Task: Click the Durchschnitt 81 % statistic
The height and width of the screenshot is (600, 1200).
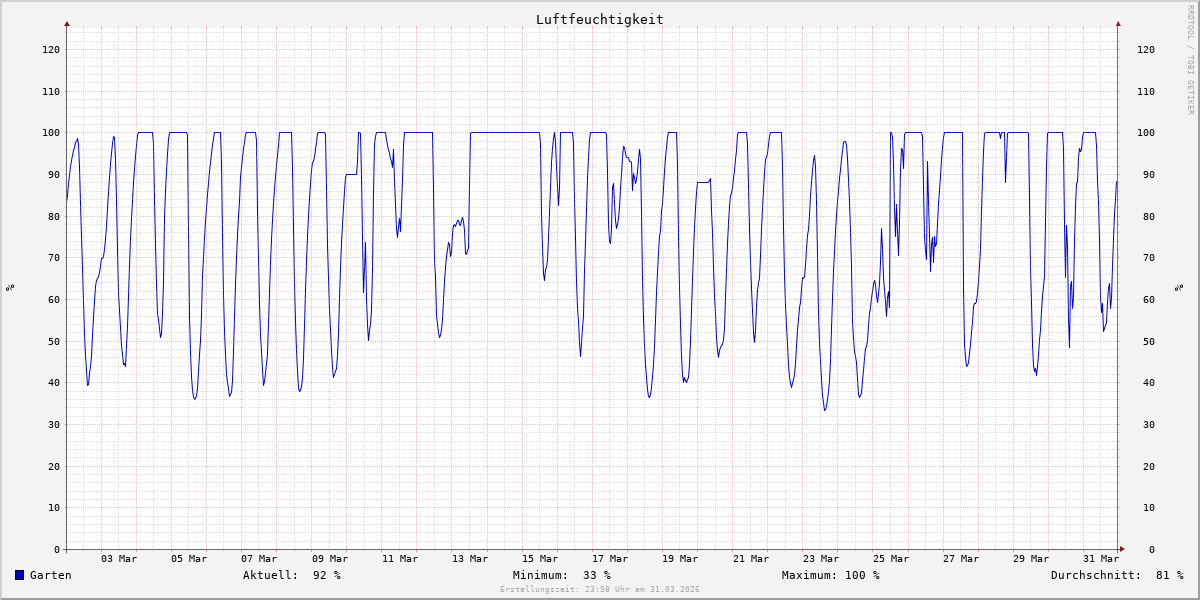Action: click(1116, 575)
